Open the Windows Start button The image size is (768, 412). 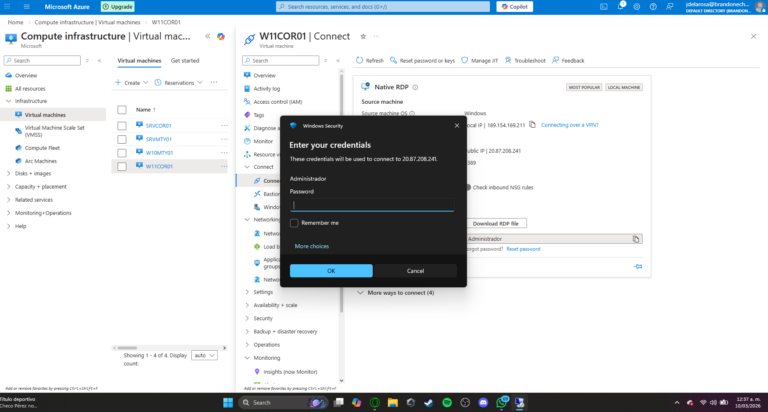228,403
